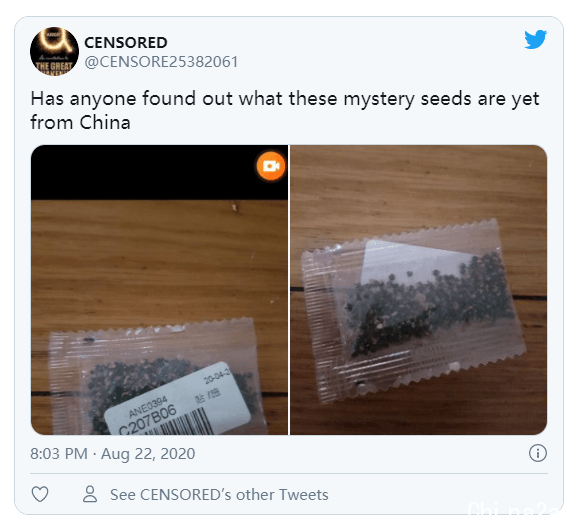Open tweet info circle icon
The width and height of the screenshot is (578, 524).
point(538,453)
